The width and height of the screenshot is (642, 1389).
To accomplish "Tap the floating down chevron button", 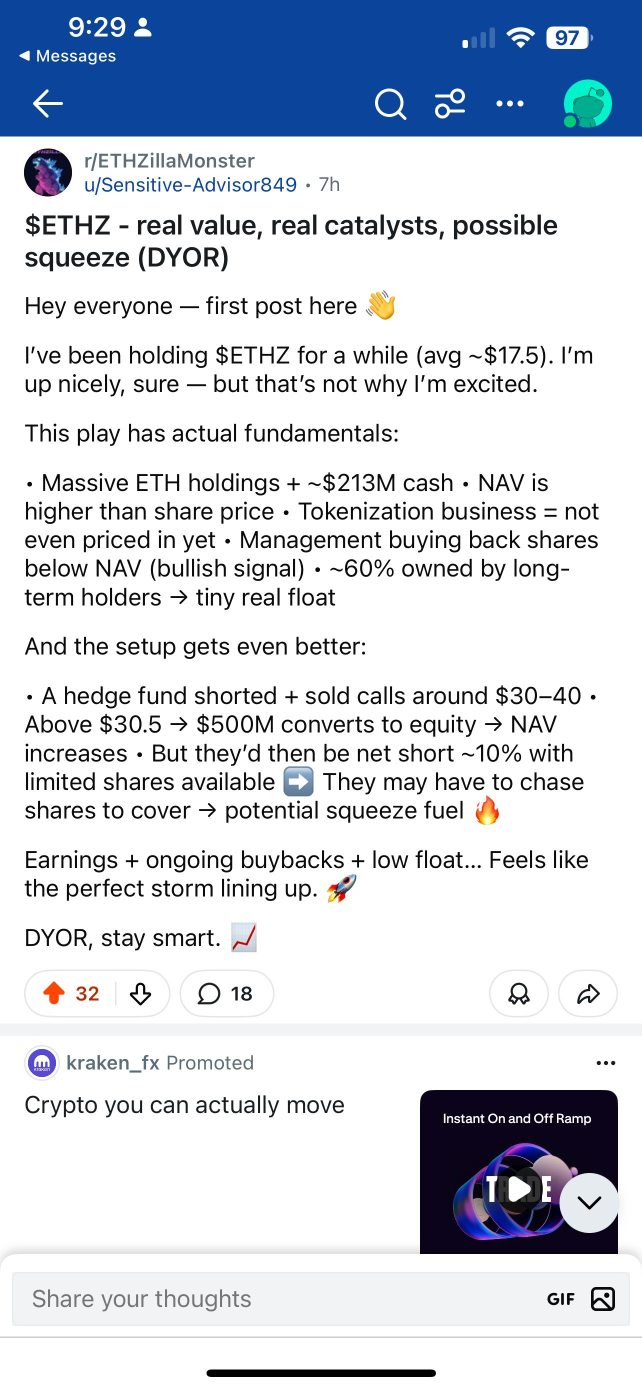I will point(589,1202).
